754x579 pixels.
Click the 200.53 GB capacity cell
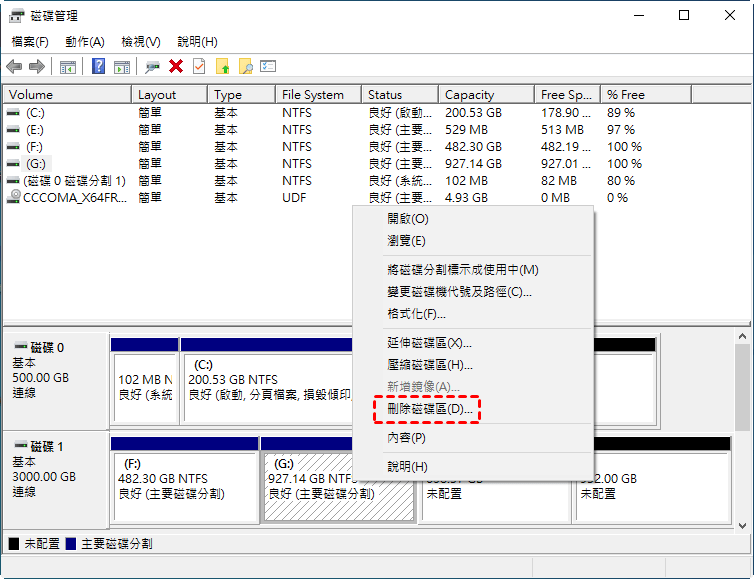[x=473, y=113]
